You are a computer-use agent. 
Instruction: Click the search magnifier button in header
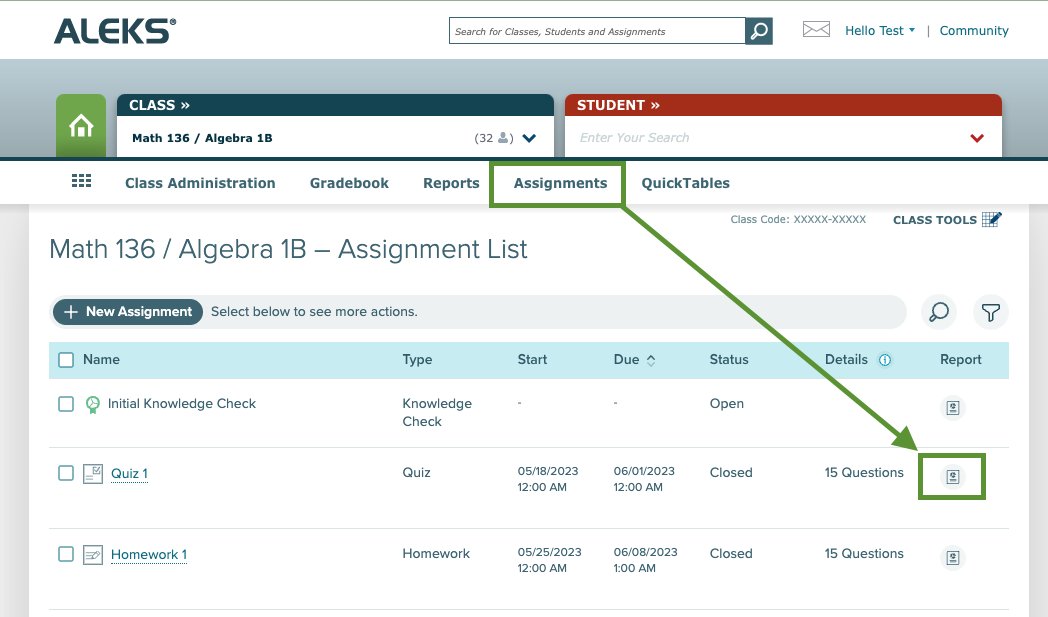[759, 31]
